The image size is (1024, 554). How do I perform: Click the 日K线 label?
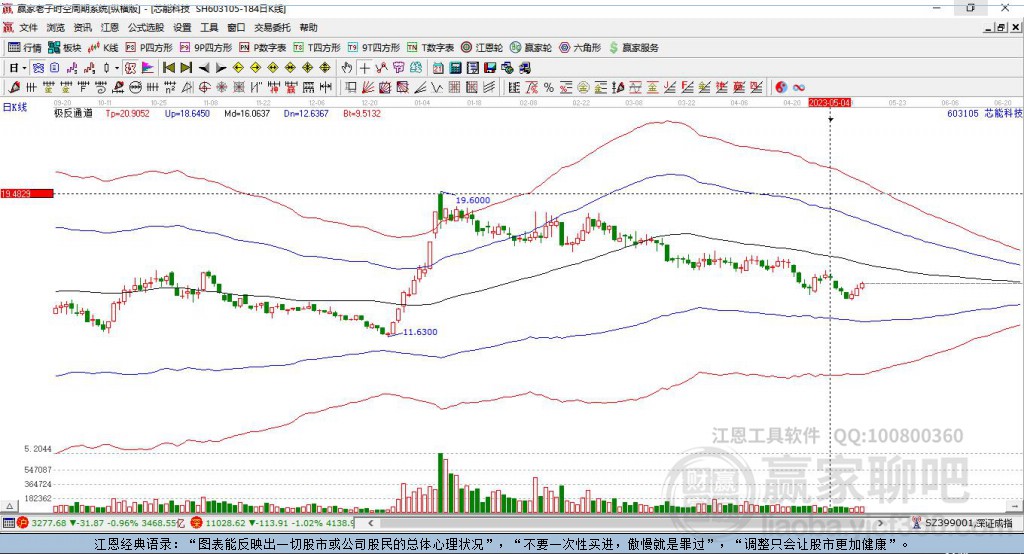[15, 108]
